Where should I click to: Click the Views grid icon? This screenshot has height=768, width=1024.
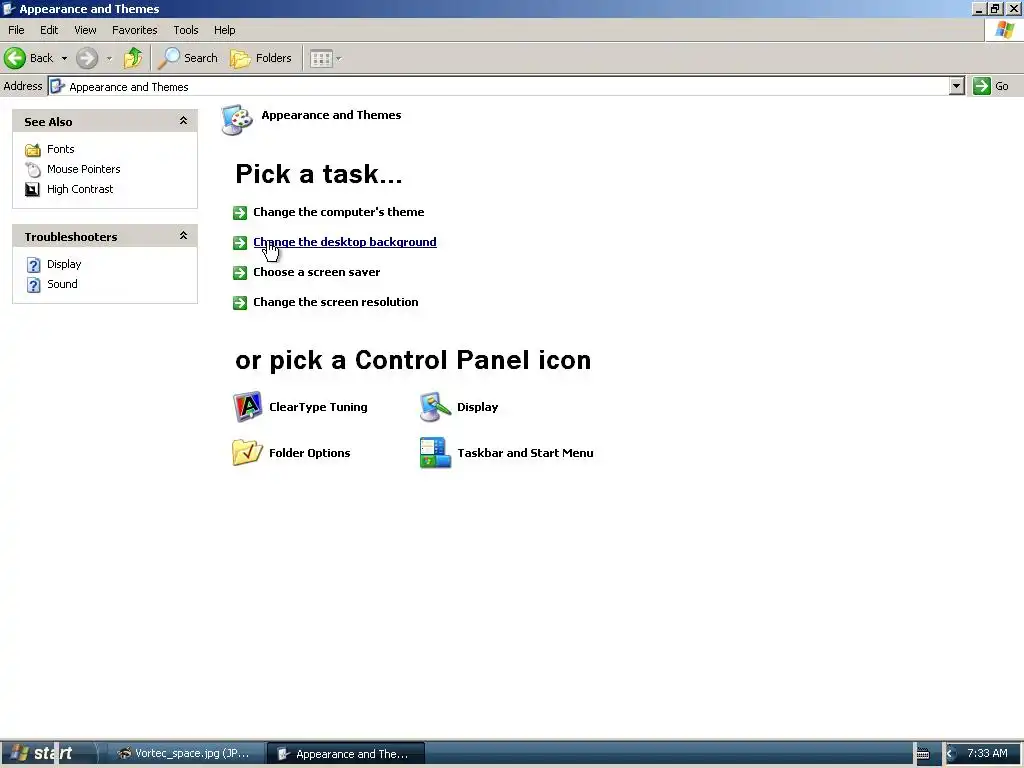321,59
